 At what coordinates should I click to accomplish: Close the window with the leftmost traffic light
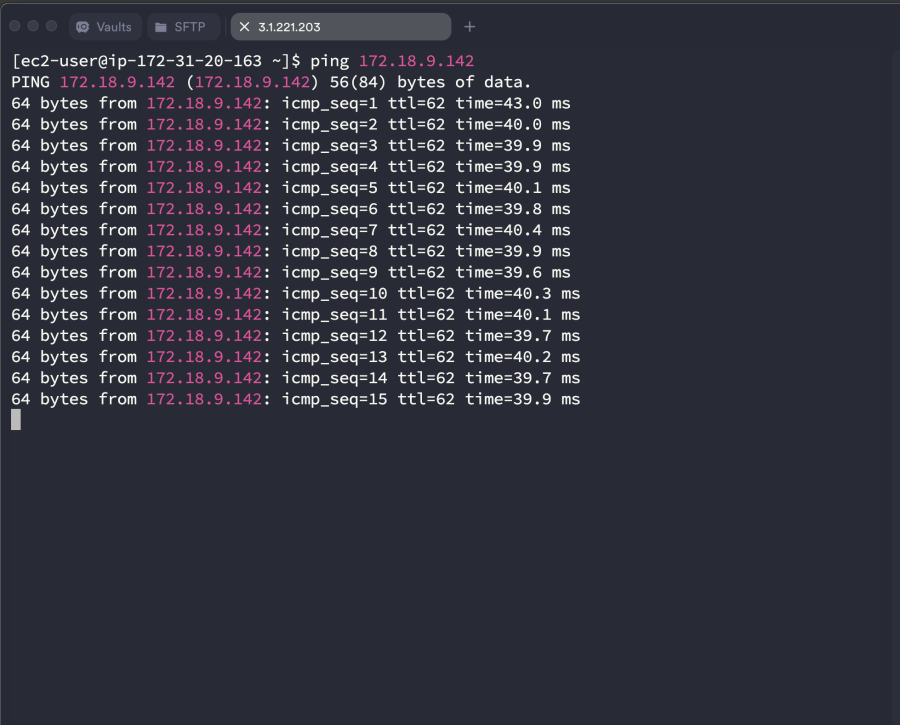pyautogui.click(x=16, y=26)
